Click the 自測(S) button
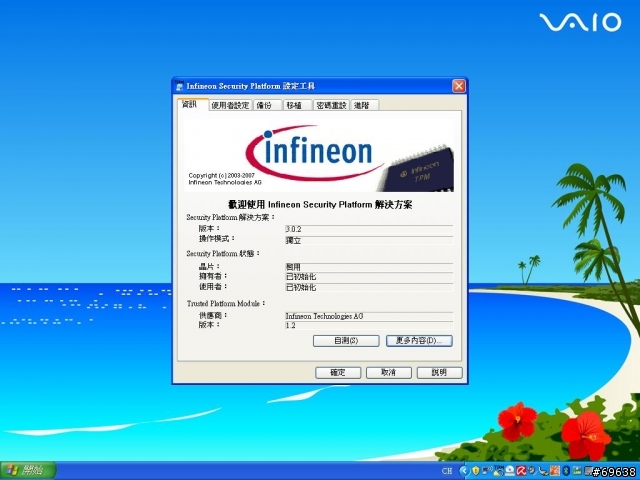 (346, 341)
